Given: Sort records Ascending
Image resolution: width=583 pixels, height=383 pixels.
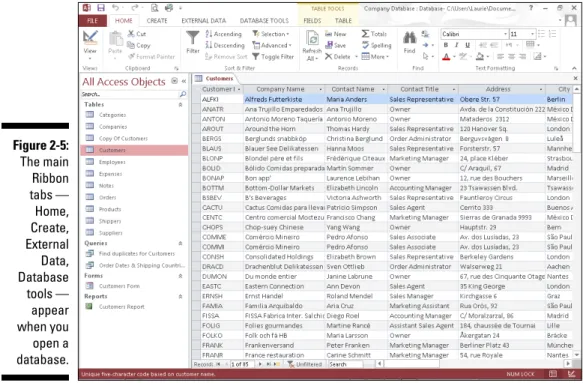Looking at the screenshot, I should (x=223, y=34).
